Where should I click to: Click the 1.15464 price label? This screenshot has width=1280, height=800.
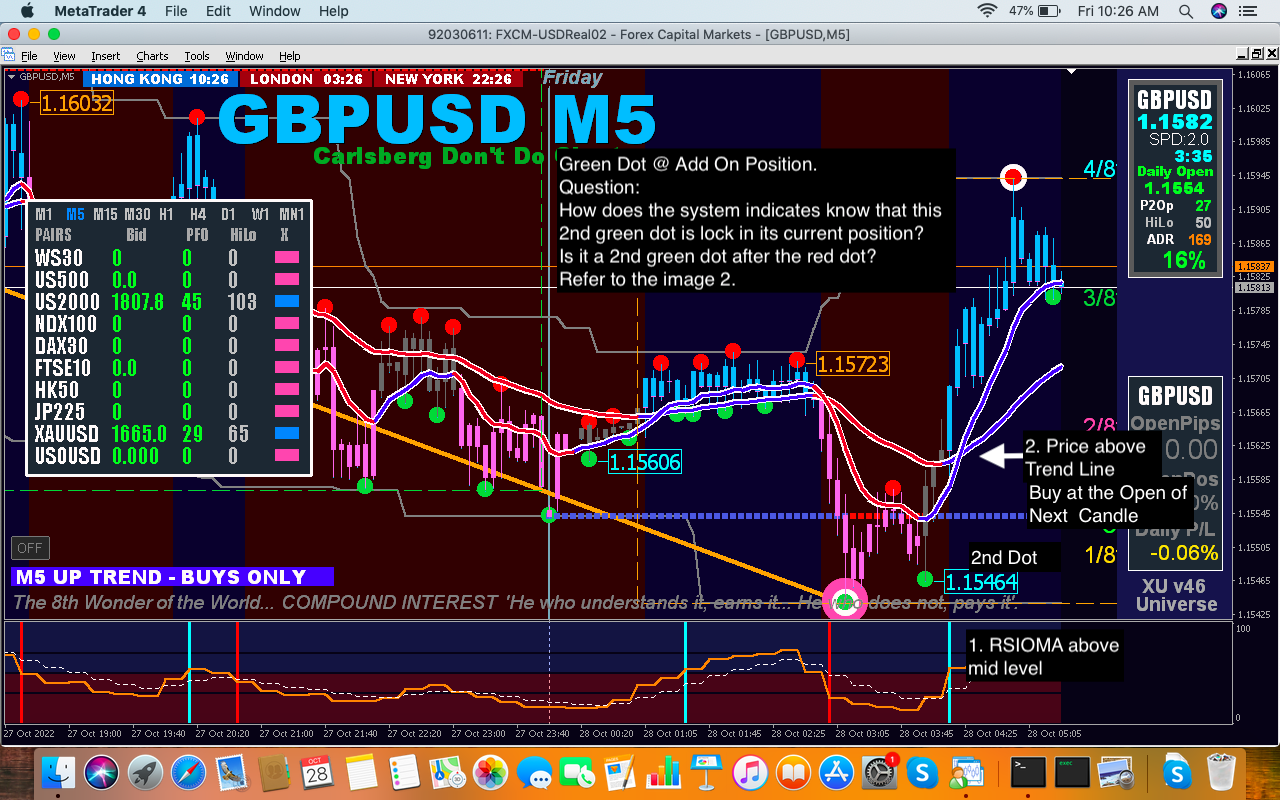pyautogui.click(x=981, y=582)
